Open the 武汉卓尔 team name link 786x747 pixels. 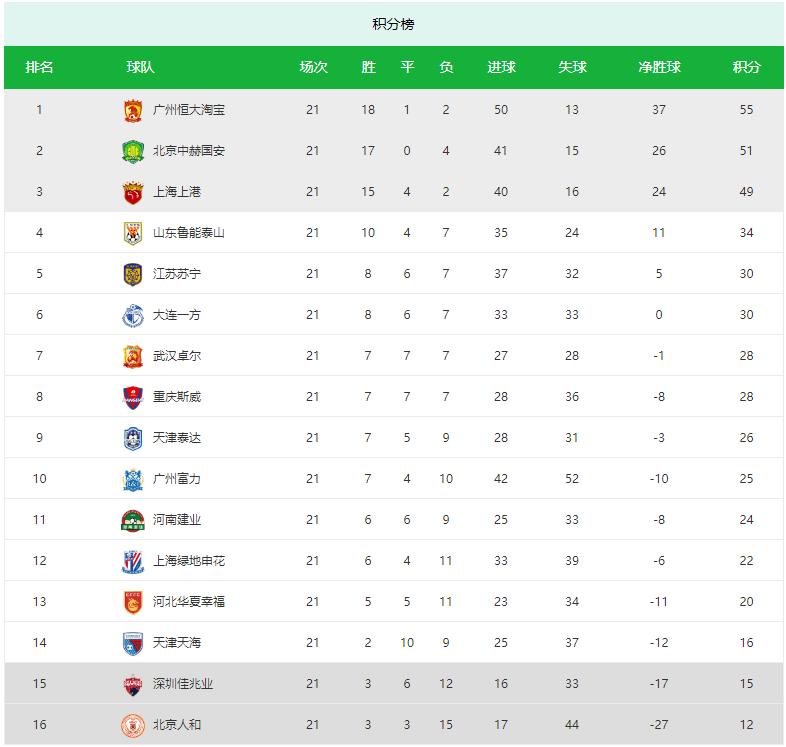(x=177, y=356)
